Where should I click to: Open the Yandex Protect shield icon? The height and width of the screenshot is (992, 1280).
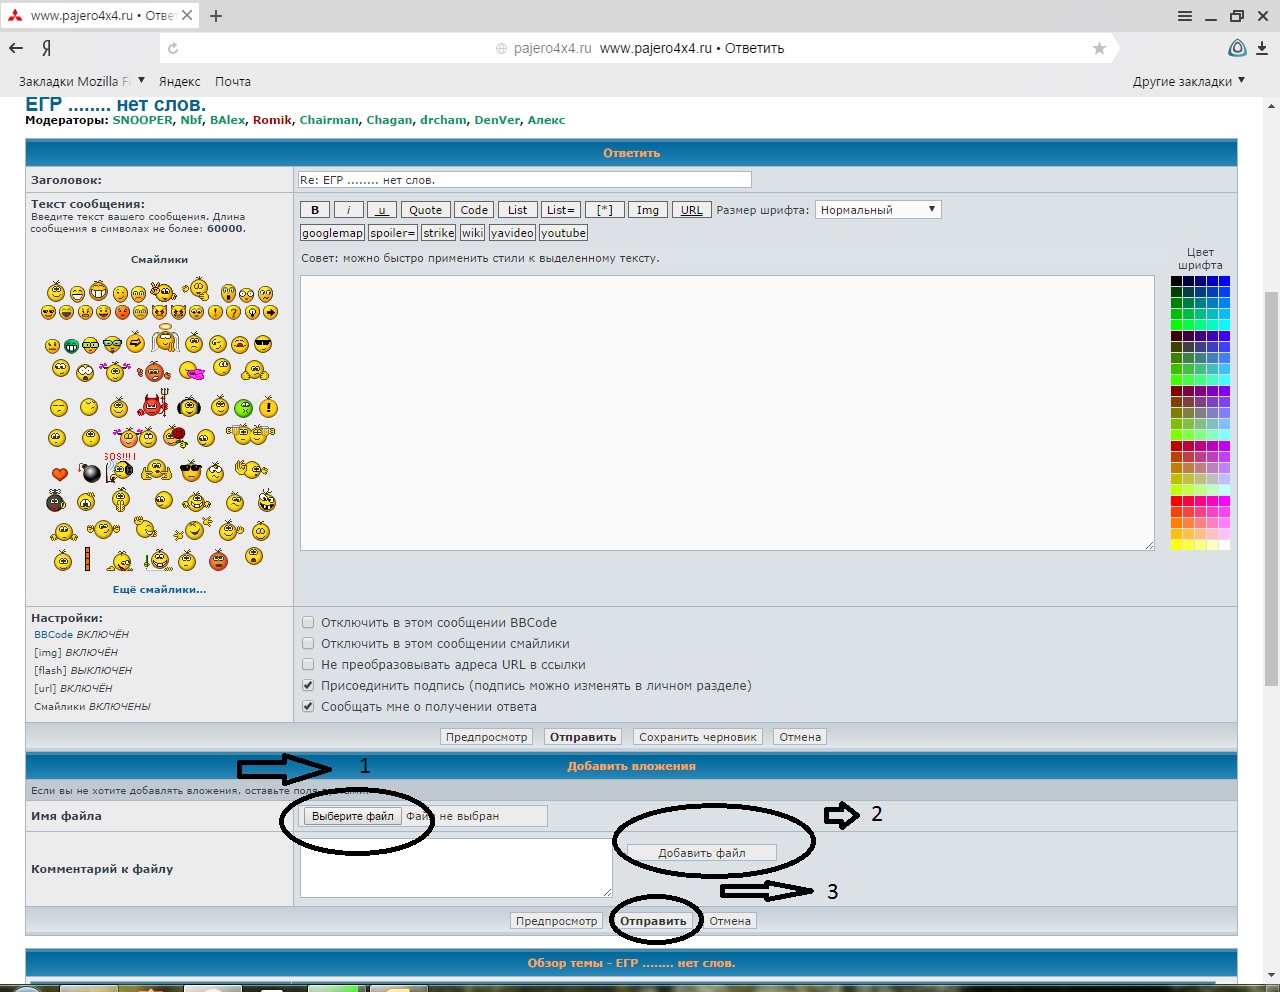click(x=1238, y=48)
